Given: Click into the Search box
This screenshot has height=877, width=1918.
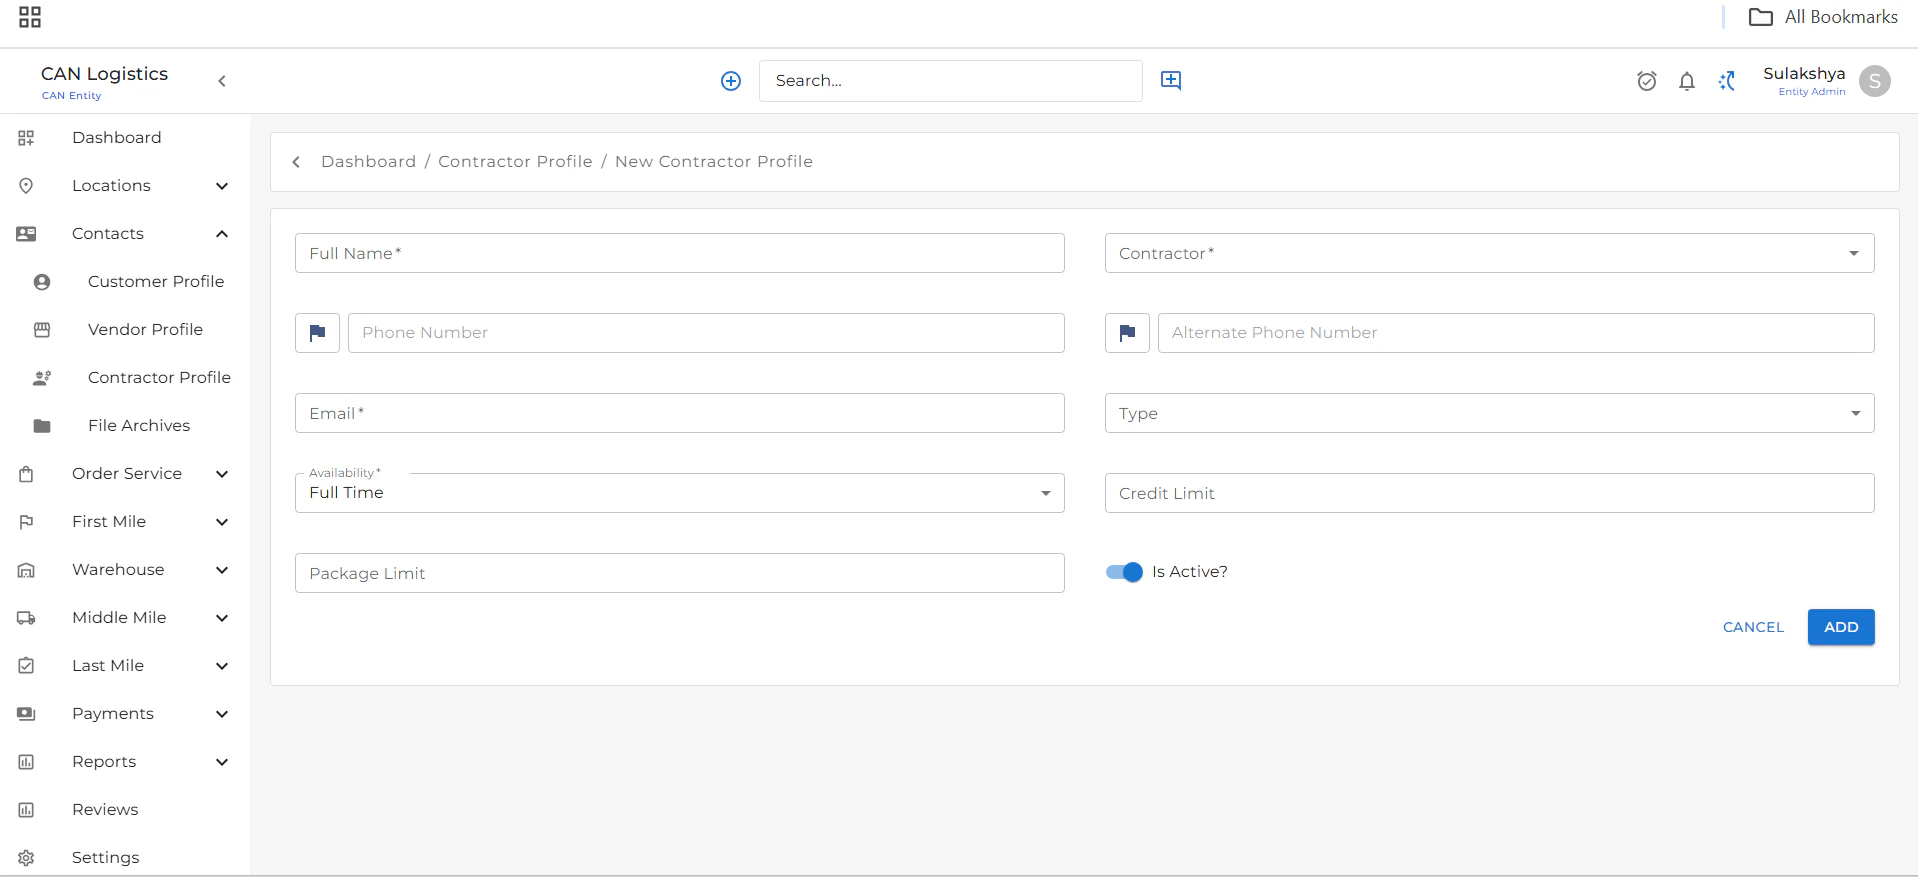Looking at the screenshot, I should pos(950,81).
